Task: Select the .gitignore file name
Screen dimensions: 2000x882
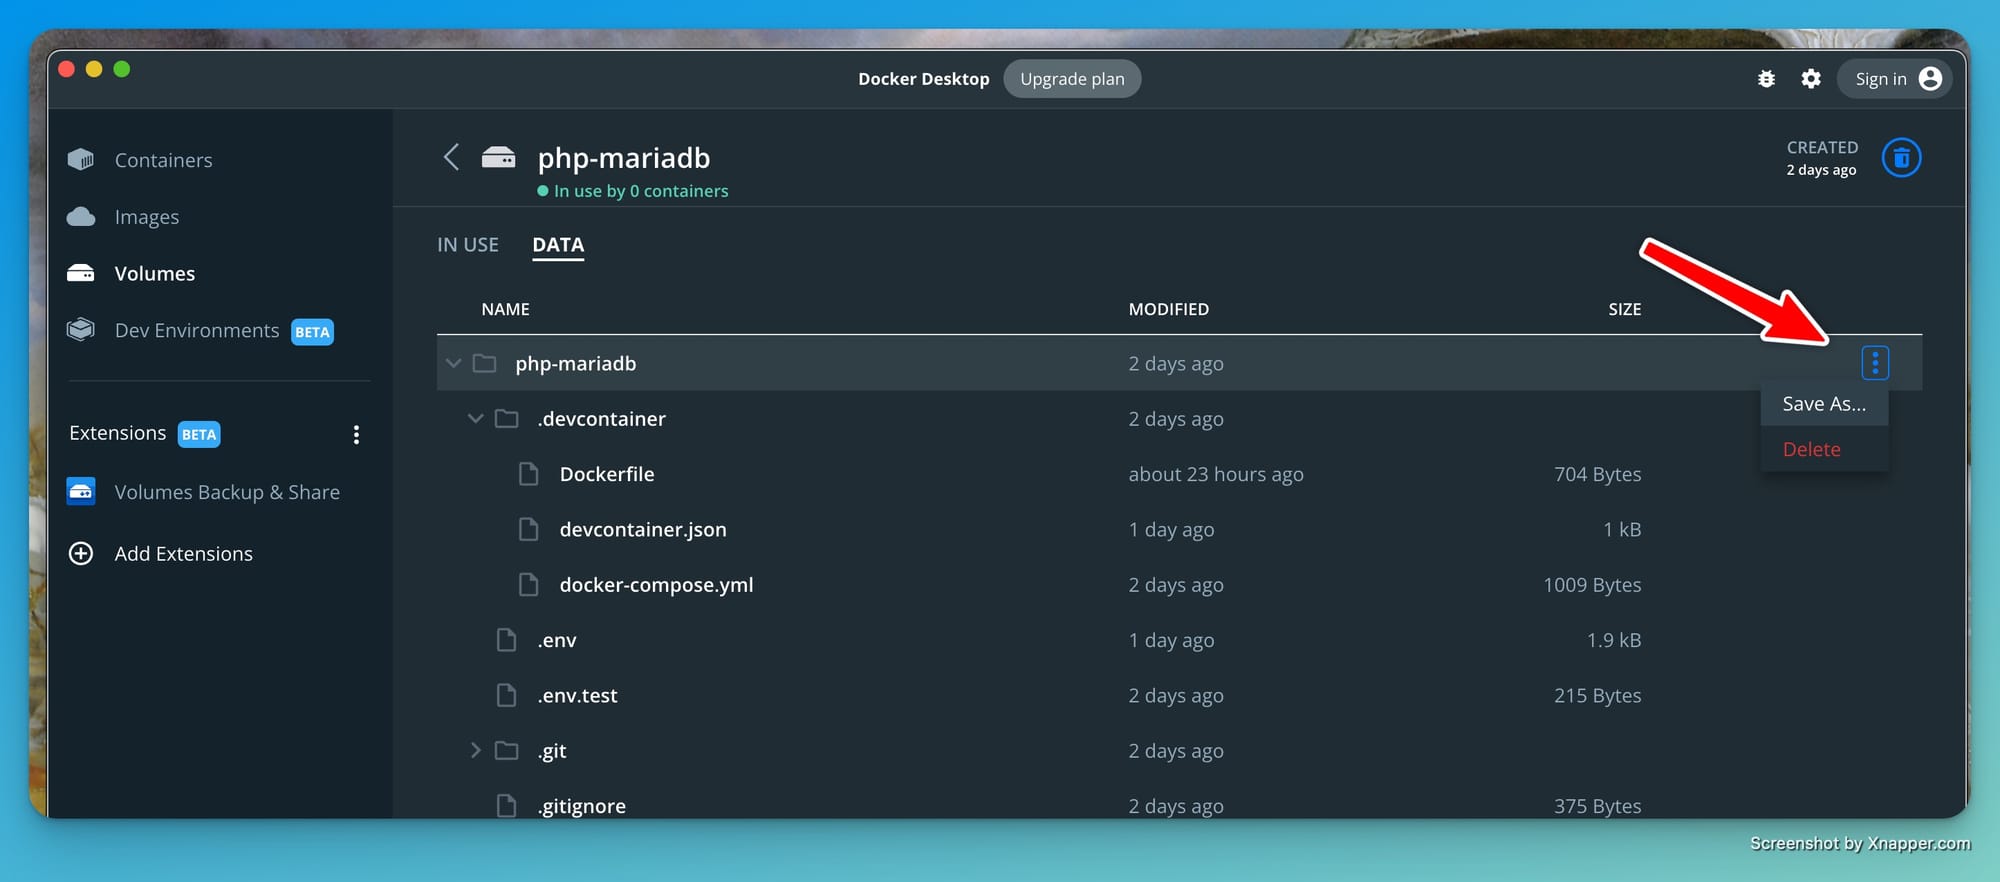Action: pos(581,805)
